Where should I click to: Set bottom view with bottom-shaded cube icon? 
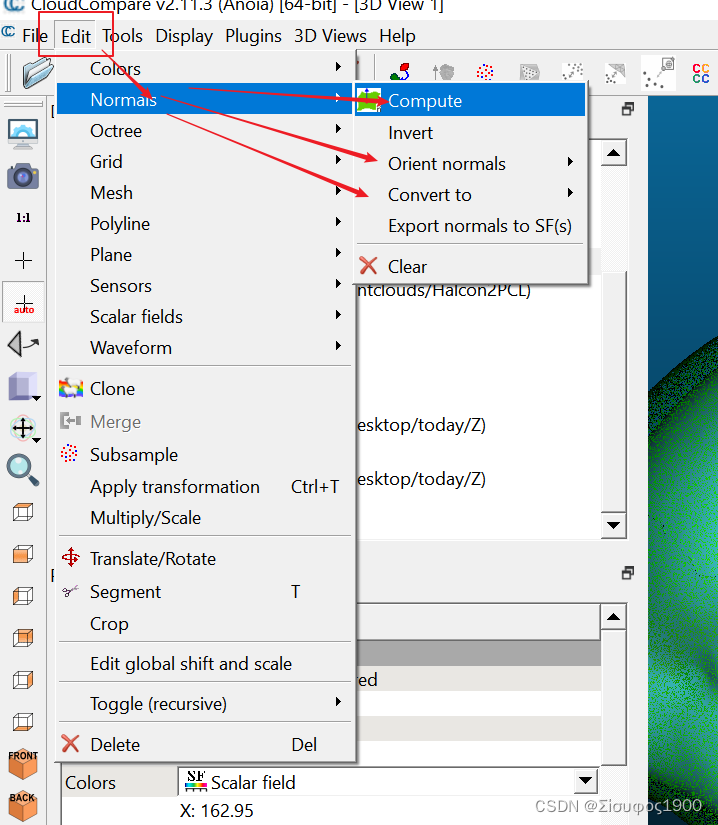(23, 721)
